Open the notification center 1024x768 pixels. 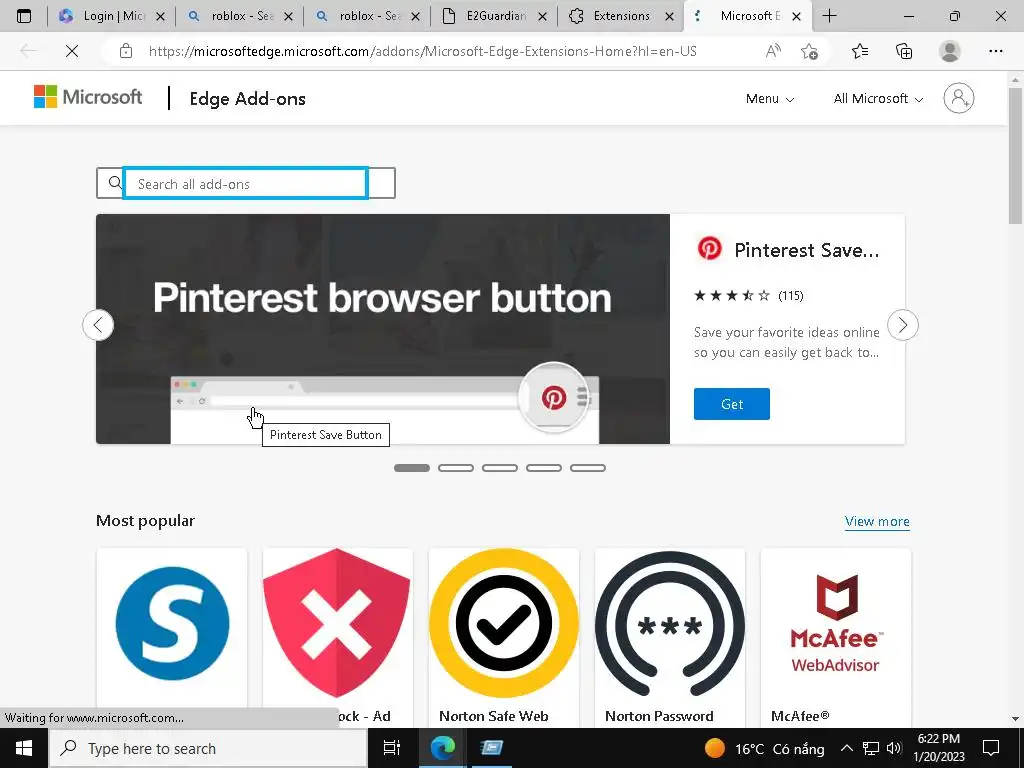(x=991, y=748)
